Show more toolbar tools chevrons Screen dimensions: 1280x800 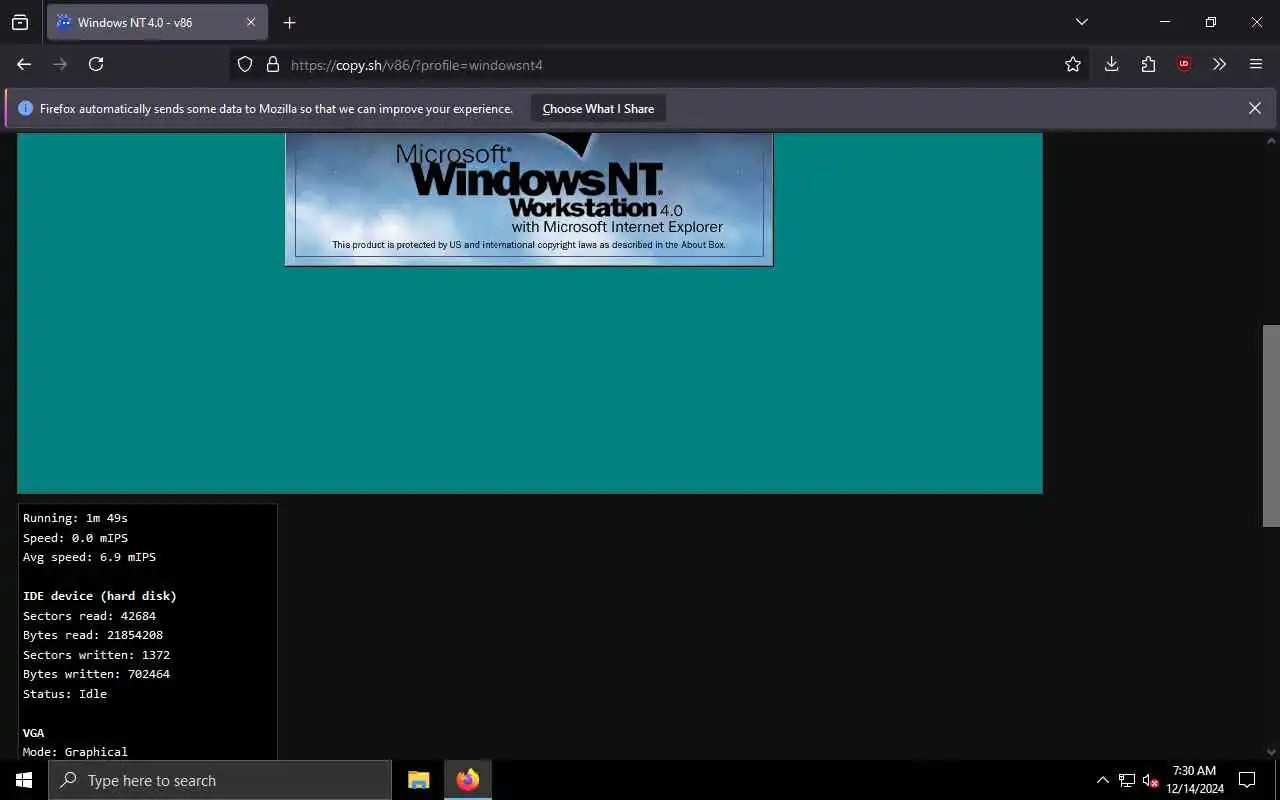(x=1219, y=64)
